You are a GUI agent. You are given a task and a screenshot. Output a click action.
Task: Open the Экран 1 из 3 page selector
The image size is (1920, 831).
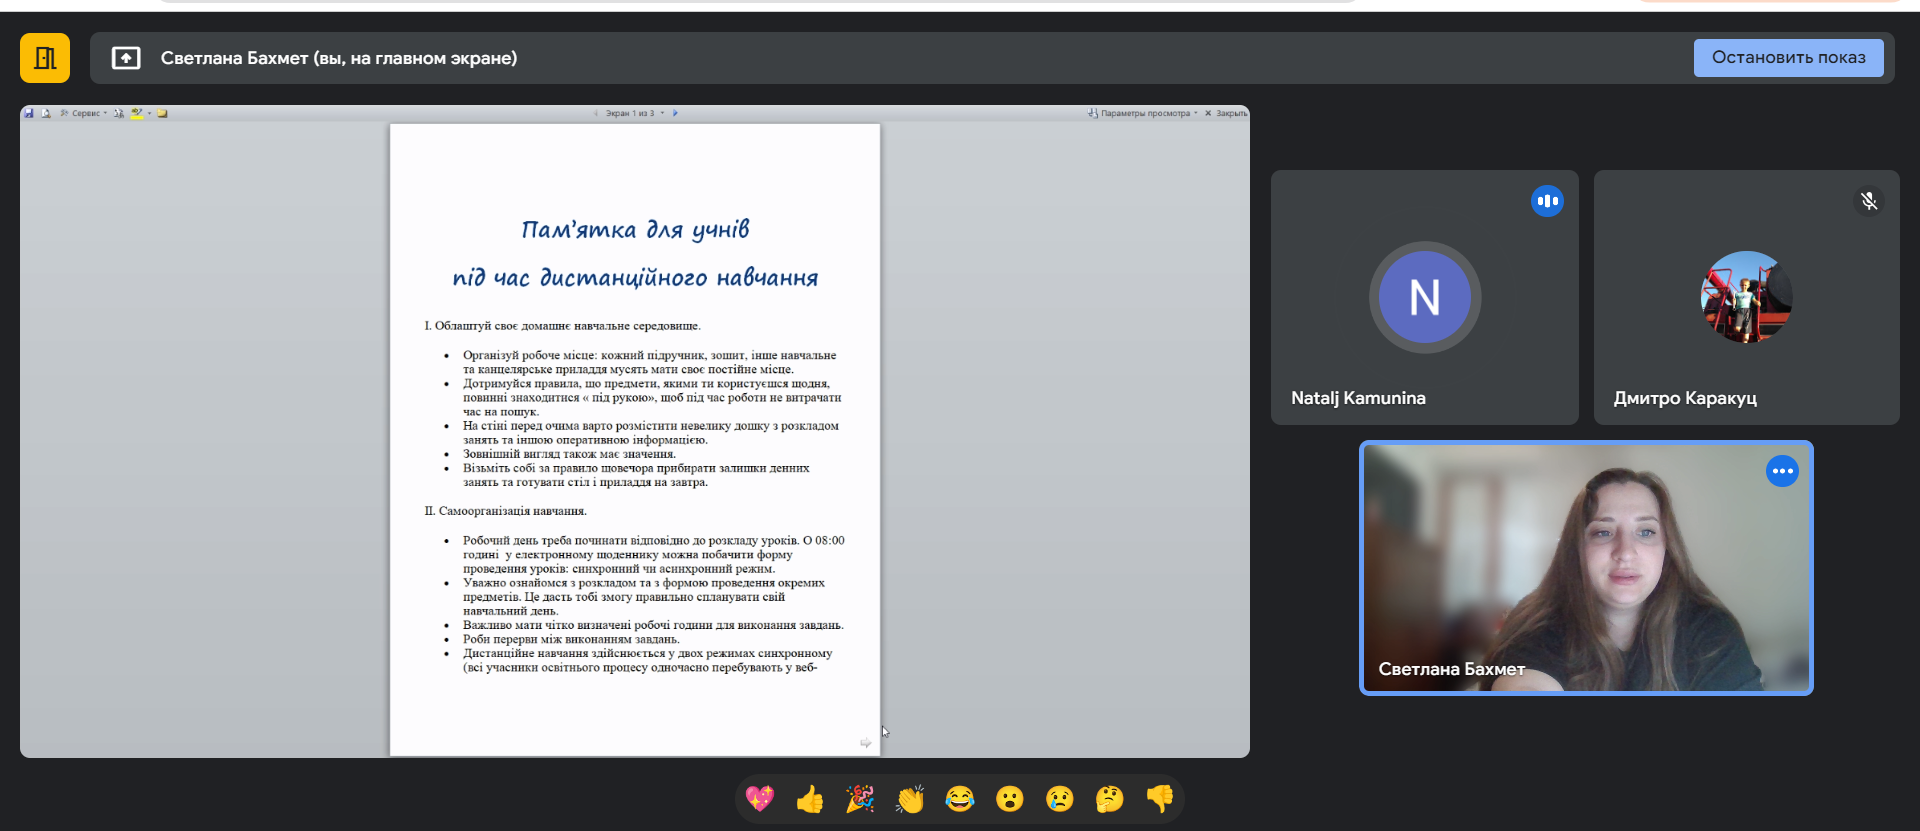point(632,113)
